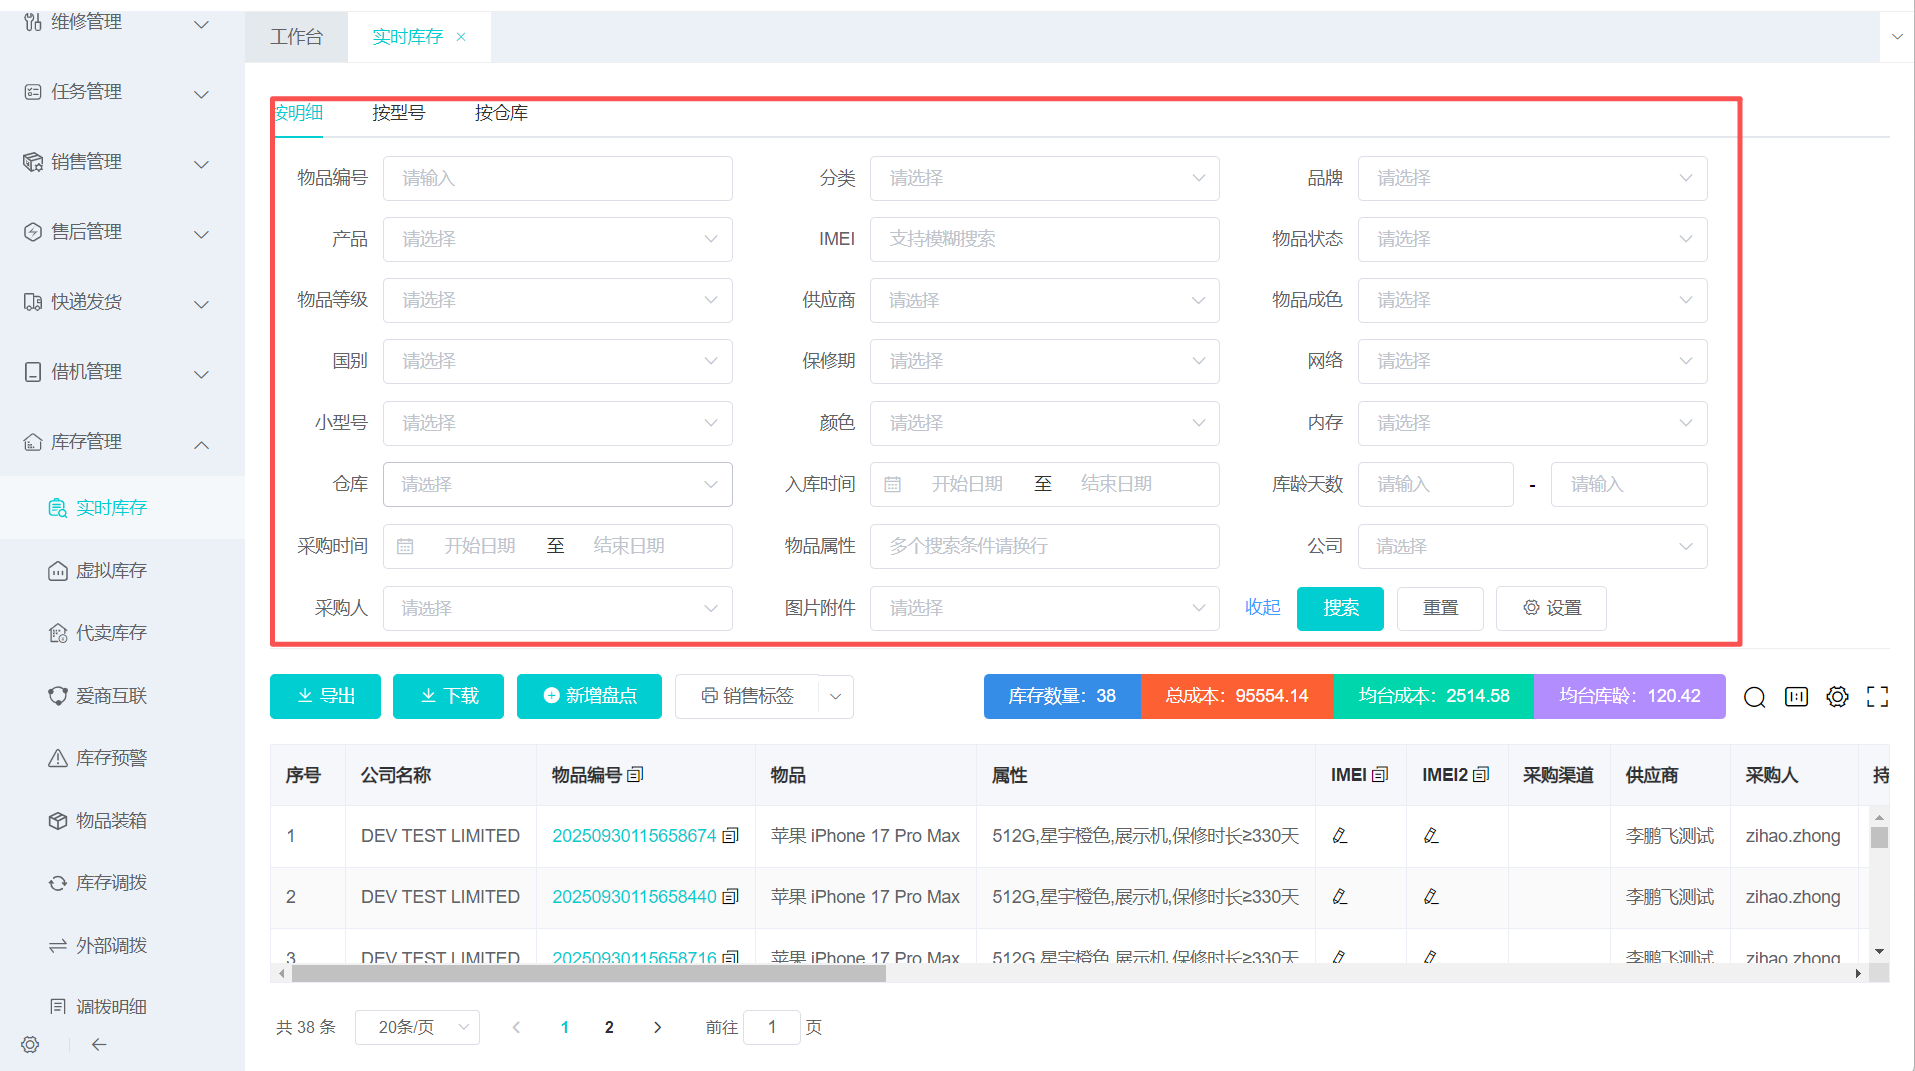1915x1071 pixels.
Task: Open the column settings gear icon
Action: click(1837, 697)
